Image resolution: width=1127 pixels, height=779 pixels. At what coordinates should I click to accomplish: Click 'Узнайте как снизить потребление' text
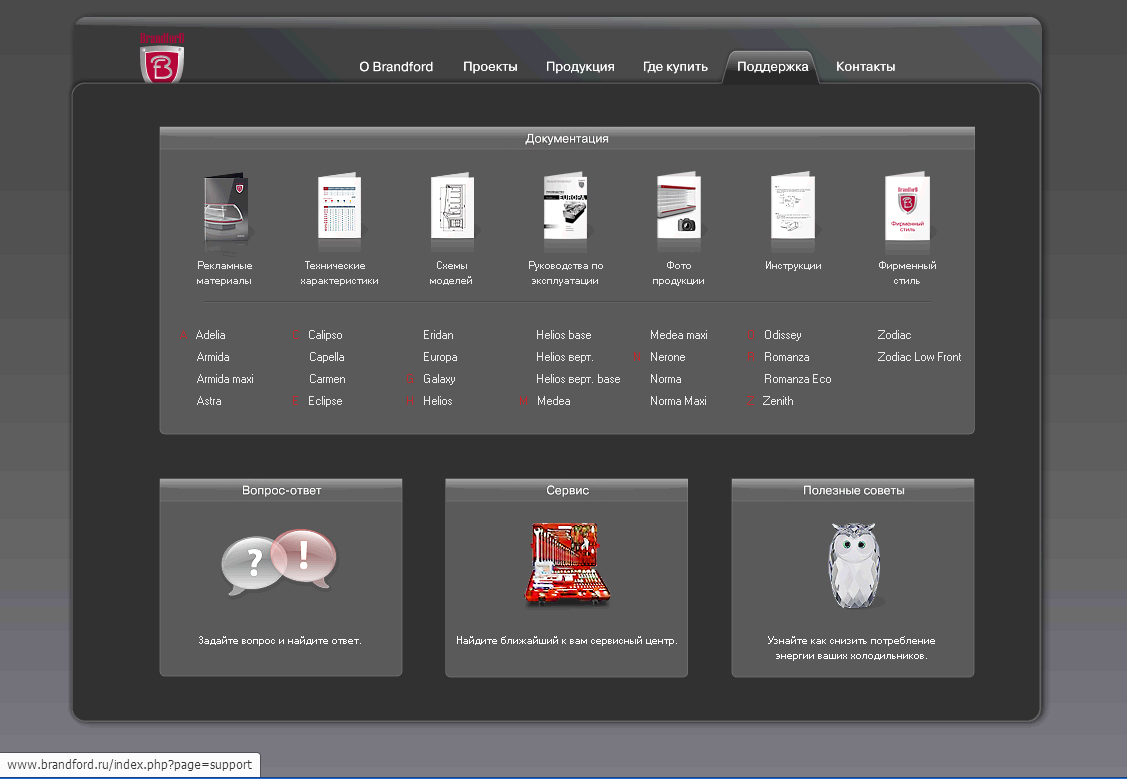pos(851,640)
